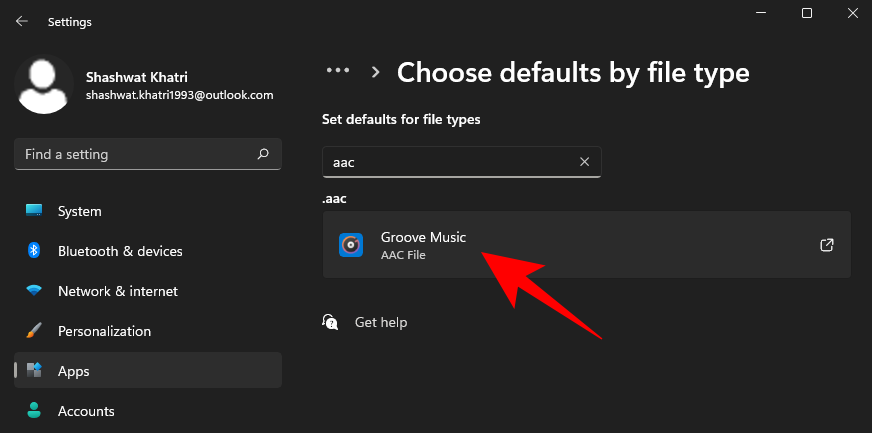872x433 pixels.
Task: Click the Apps icon in the sidebar
Action: coord(34,371)
